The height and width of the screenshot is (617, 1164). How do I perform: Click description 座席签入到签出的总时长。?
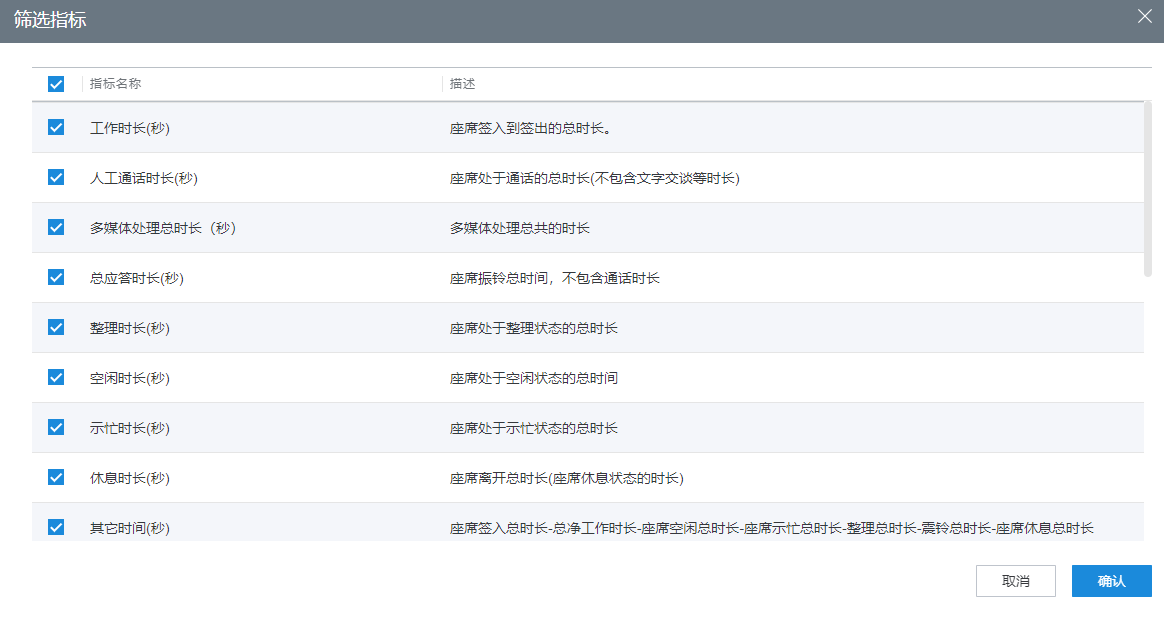coord(532,128)
